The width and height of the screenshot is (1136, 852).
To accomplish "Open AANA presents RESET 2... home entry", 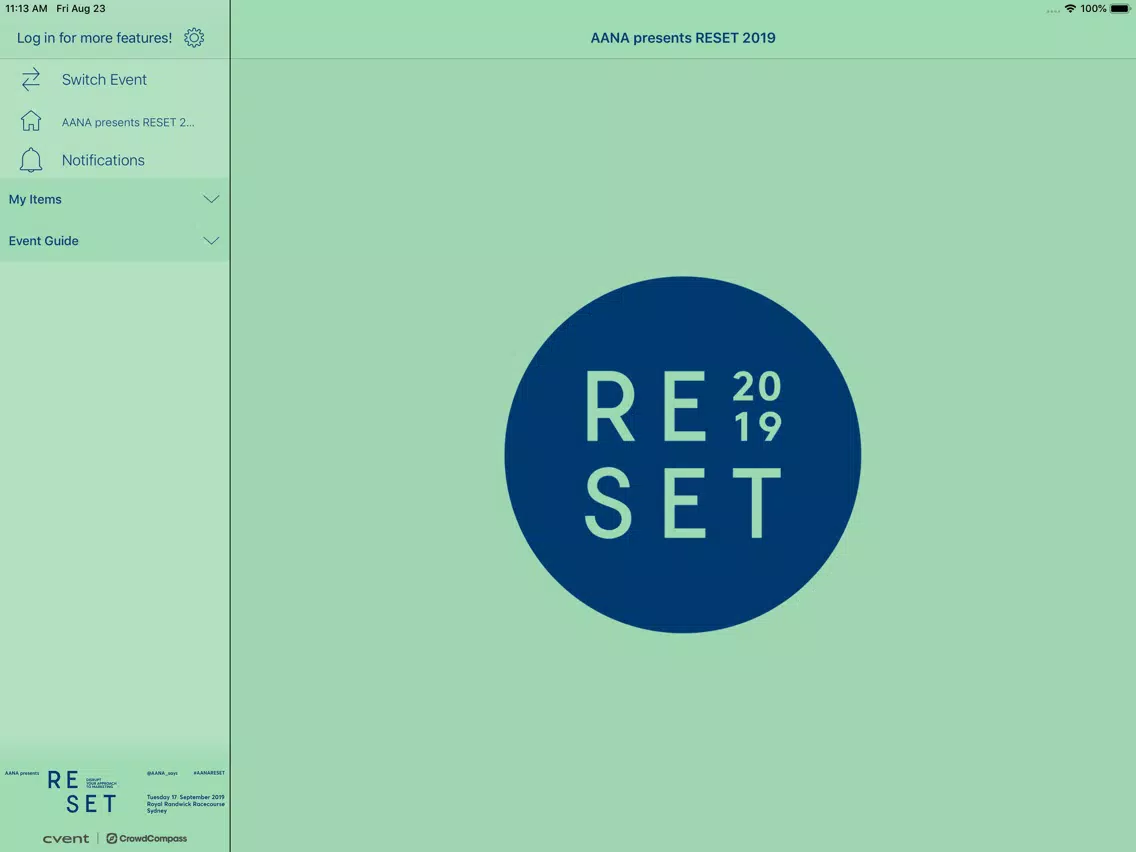I will click(x=114, y=121).
